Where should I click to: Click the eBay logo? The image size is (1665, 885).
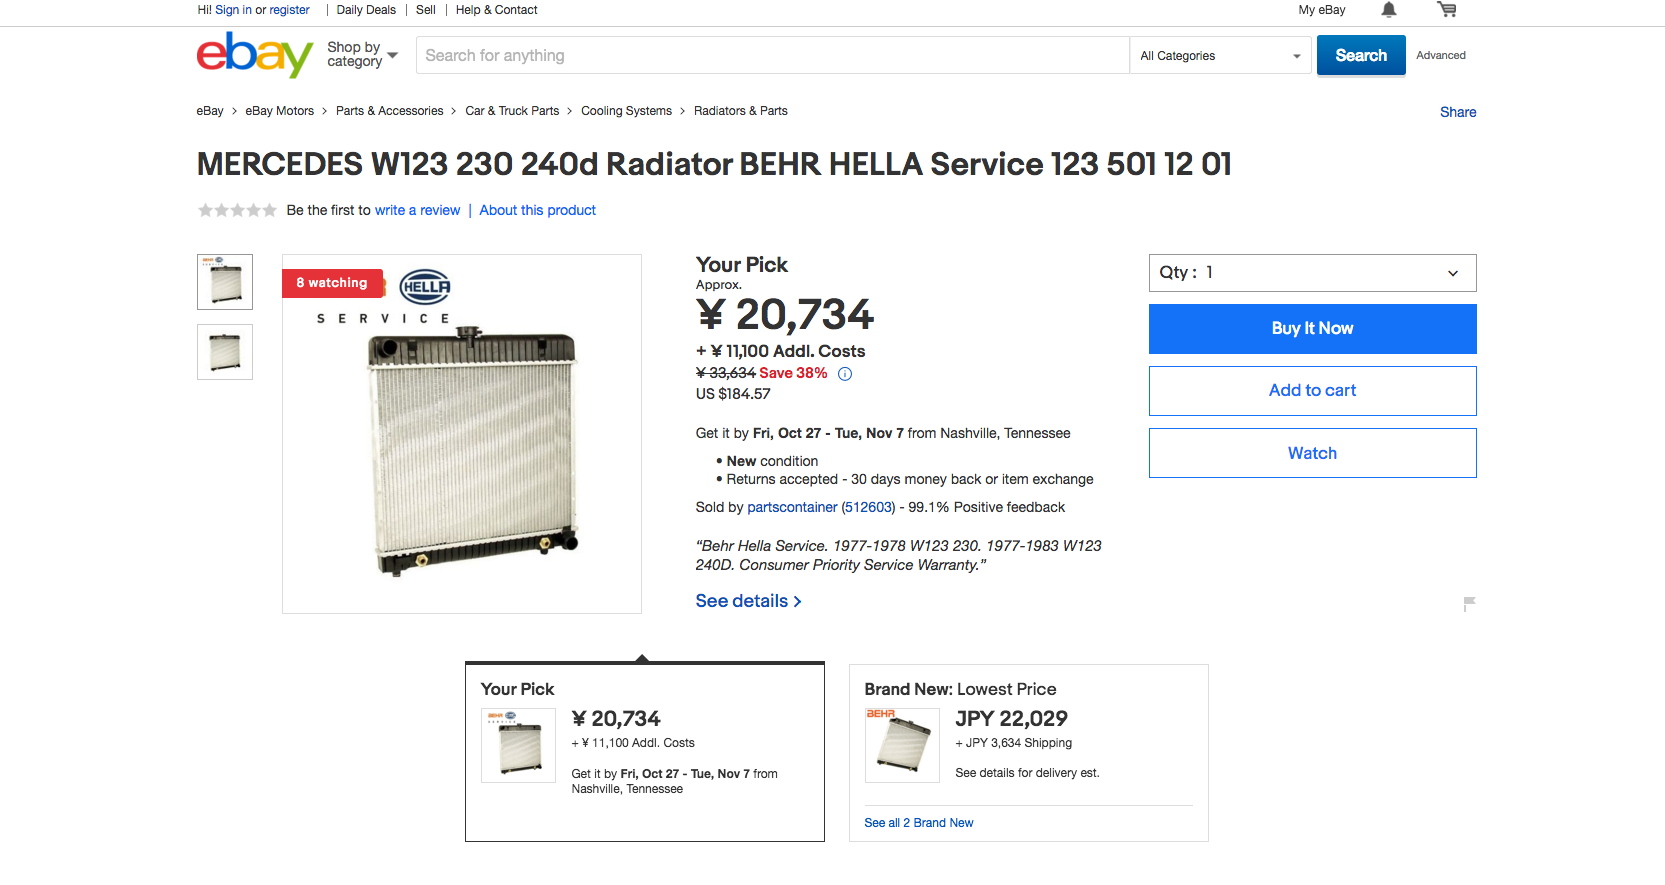tap(254, 55)
